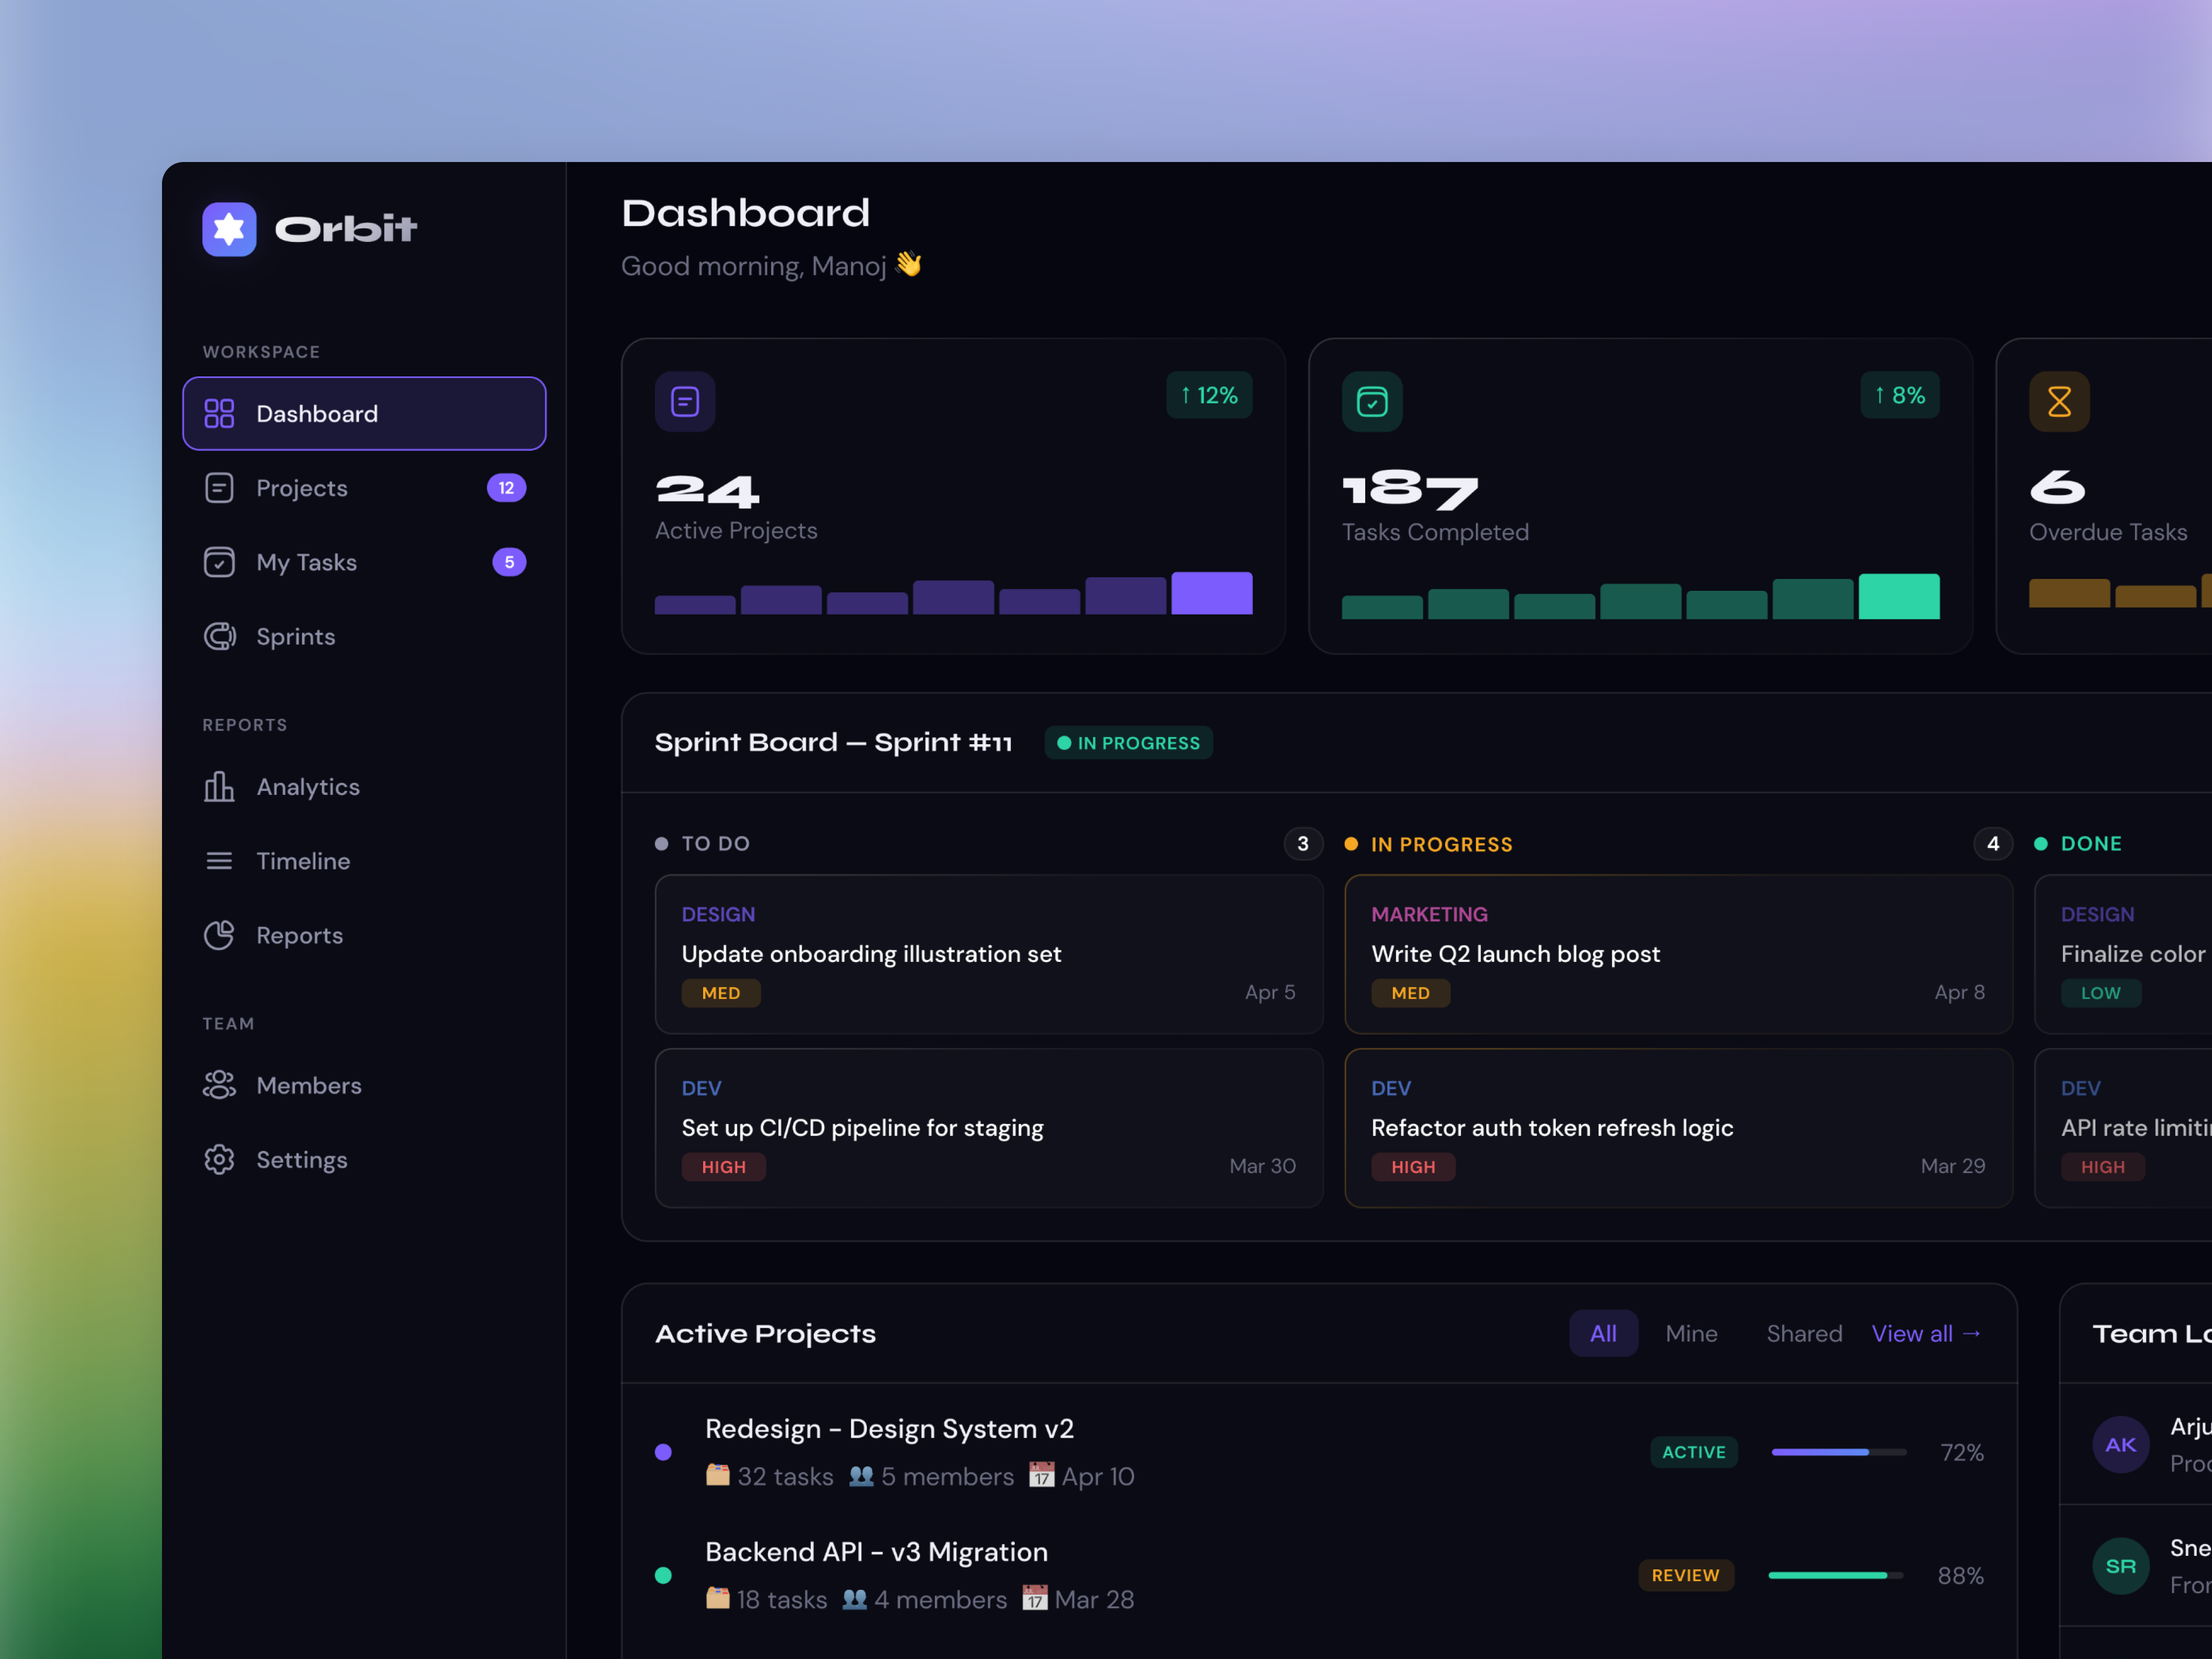Open the Dashboard from the sidebar
This screenshot has height=1659, width=2212.
[316, 413]
